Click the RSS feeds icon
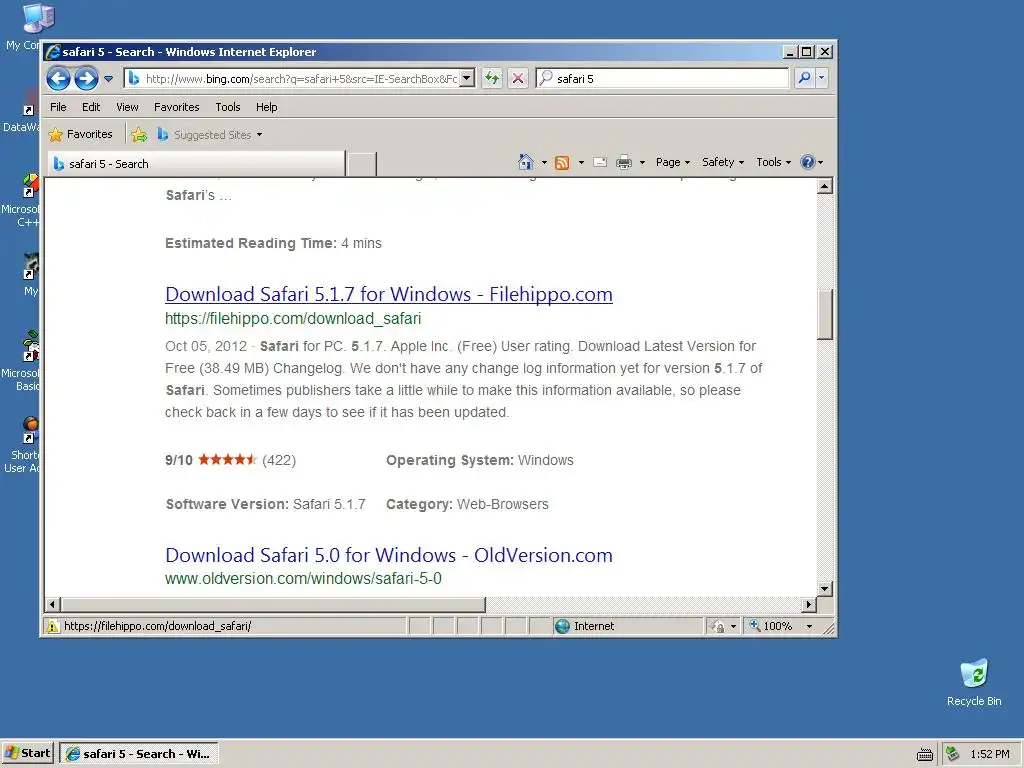The width and height of the screenshot is (1024, 768). click(562, 163)
